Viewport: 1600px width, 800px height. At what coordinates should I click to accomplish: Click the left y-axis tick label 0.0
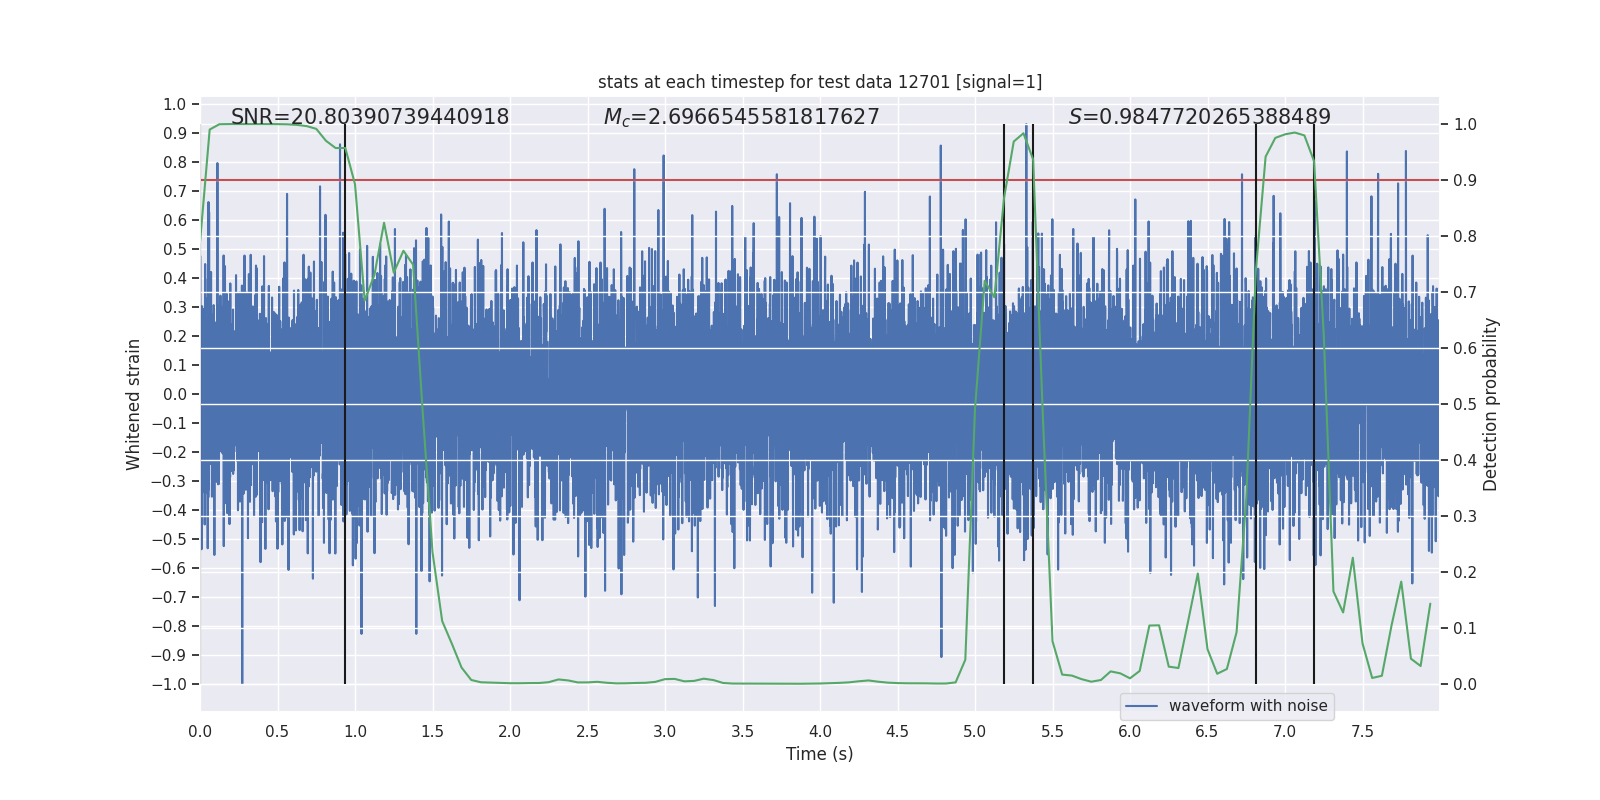tap(175, 394)
